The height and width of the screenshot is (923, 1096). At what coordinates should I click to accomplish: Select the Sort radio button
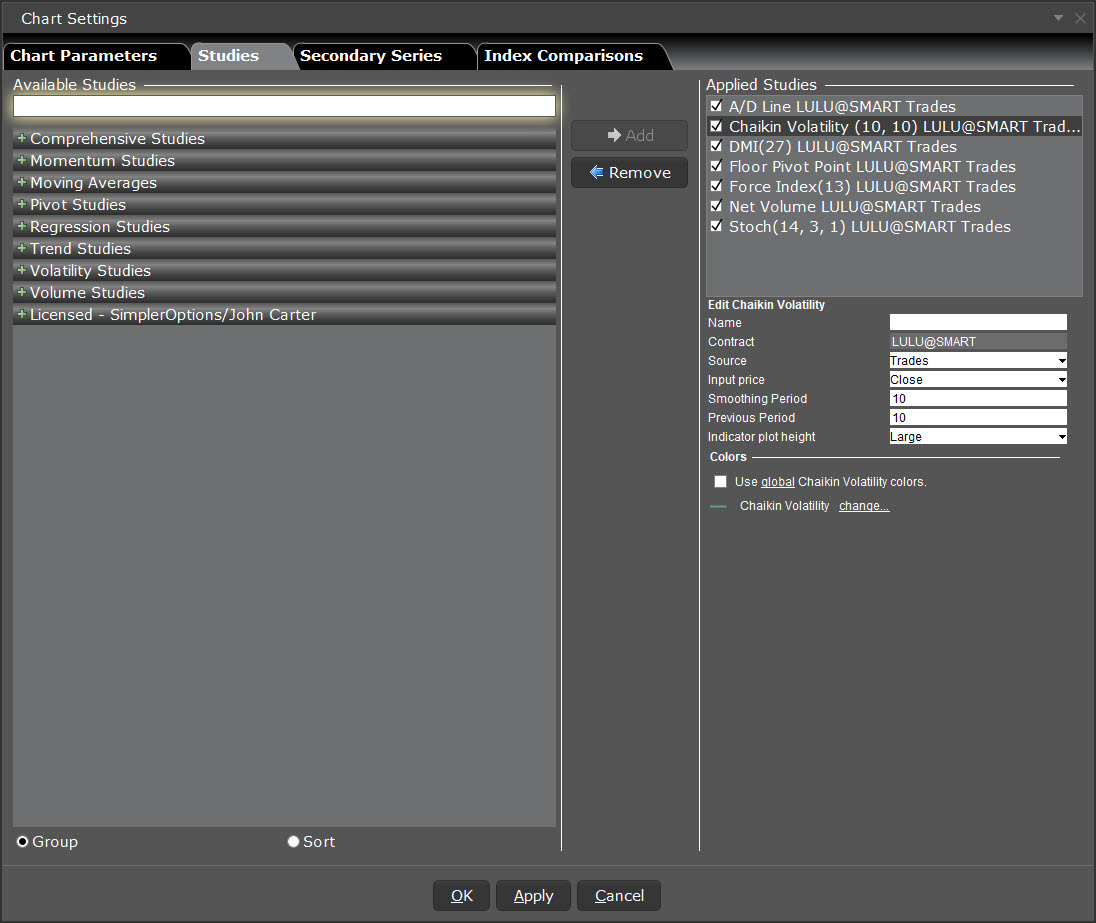coord(293,842)
